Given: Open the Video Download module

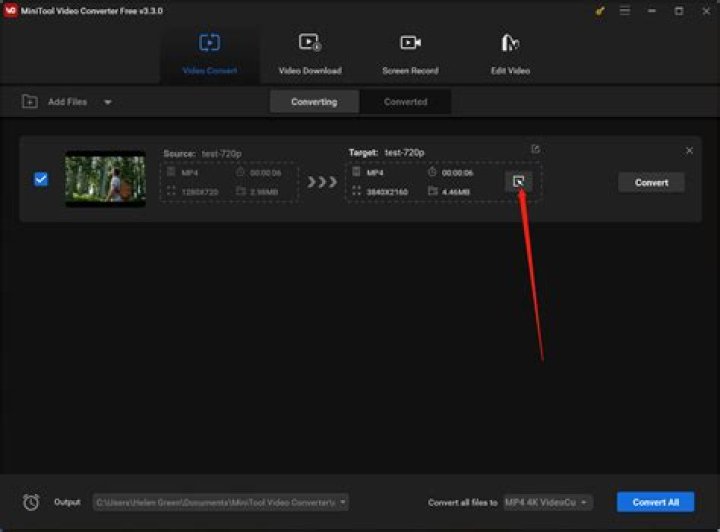Looking at the screenshot, I should point(309,54).
